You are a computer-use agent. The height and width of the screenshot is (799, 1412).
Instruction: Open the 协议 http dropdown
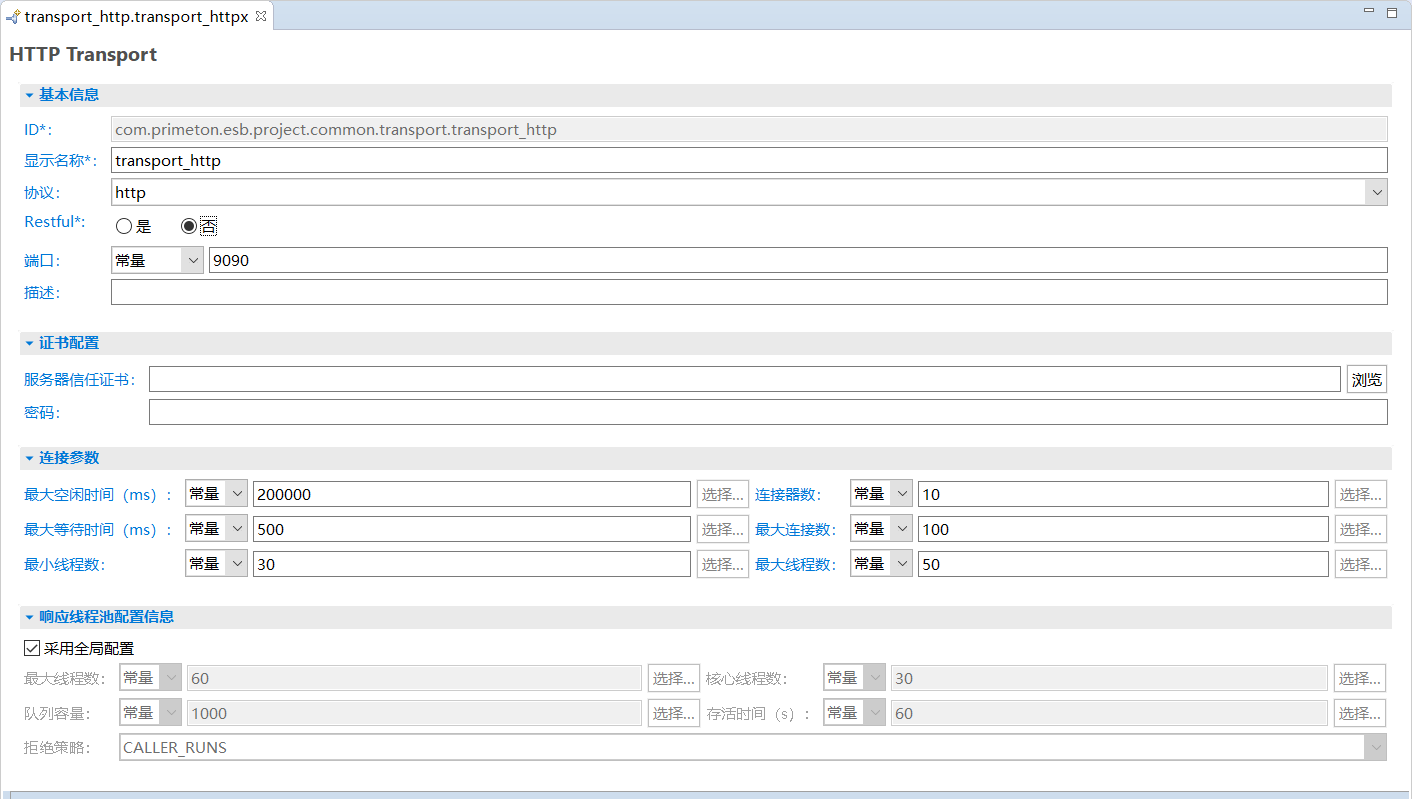click(x=1376, y=192)
